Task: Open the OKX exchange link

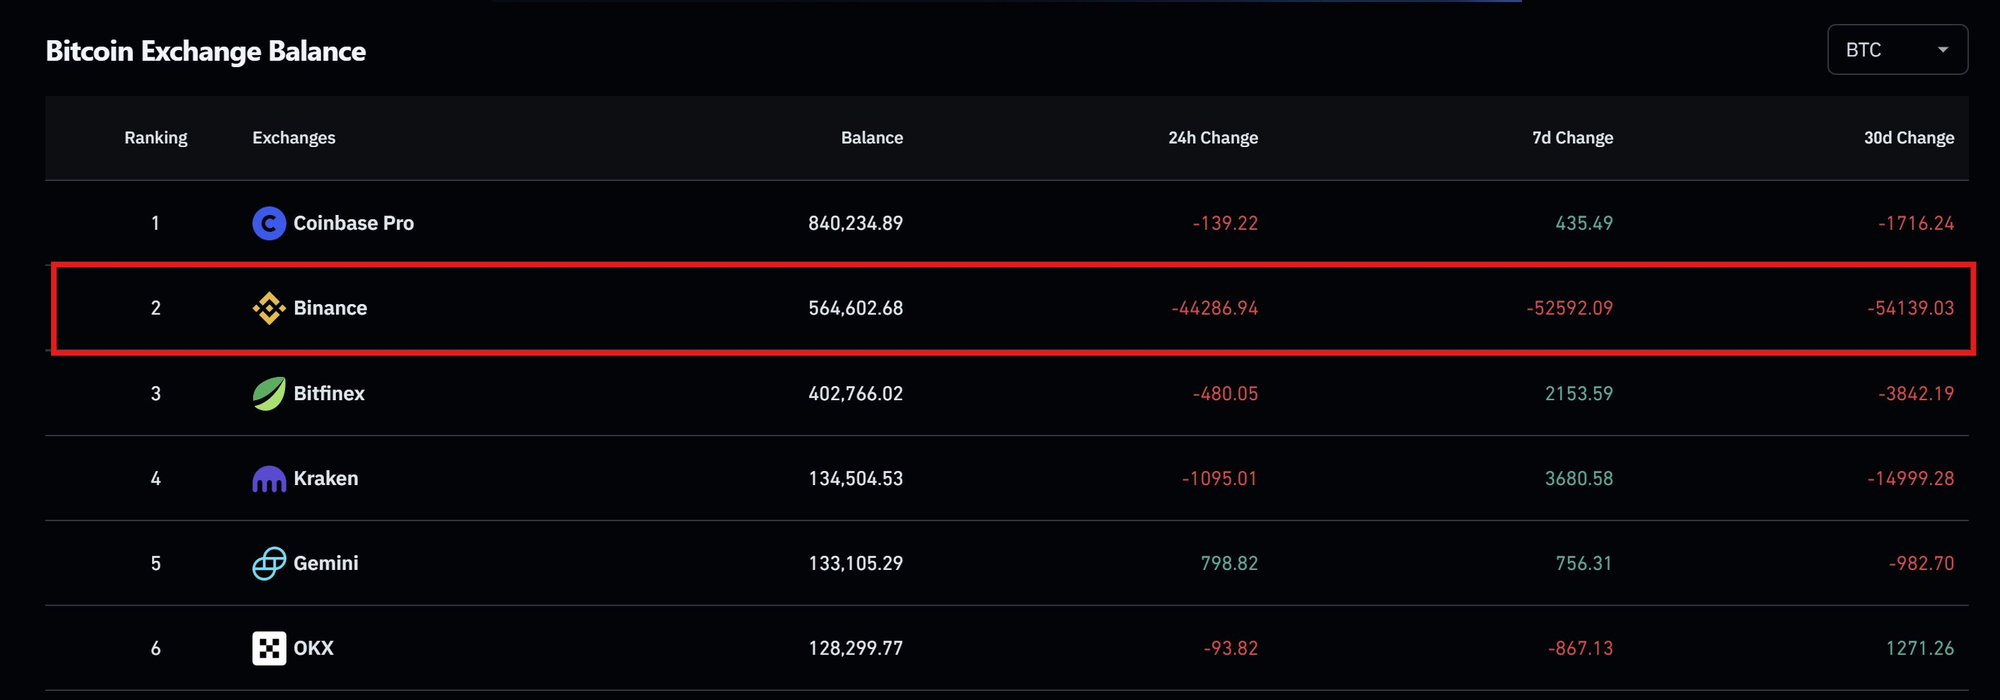Action: tap(313, 648)
